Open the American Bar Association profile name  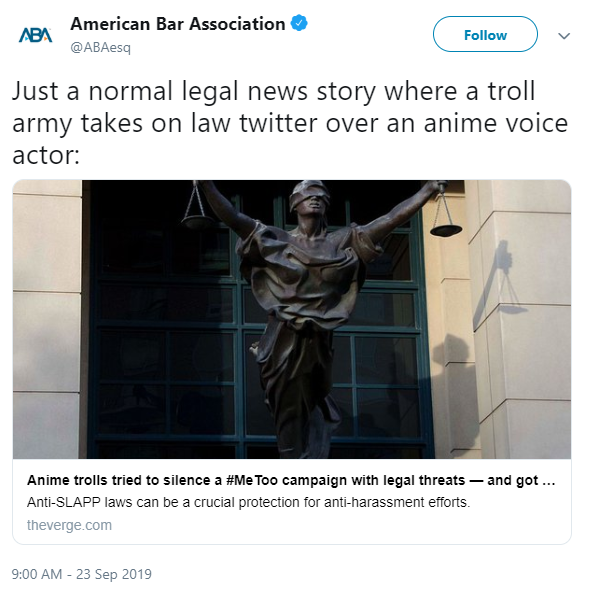(x=178, y=24)
